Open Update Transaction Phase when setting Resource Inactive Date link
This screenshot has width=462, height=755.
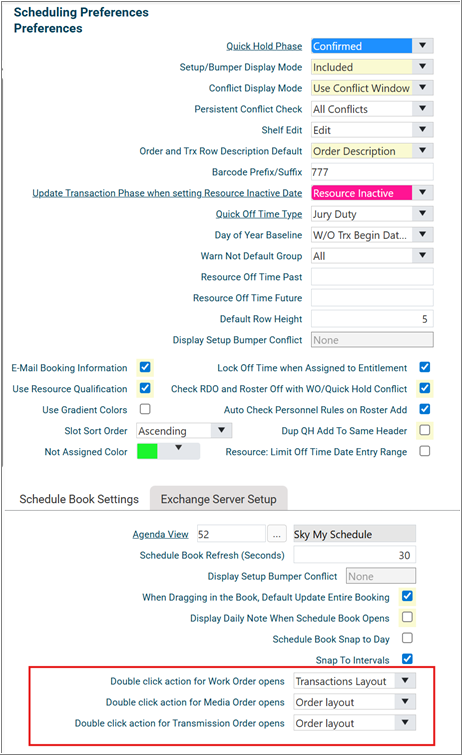[167, 193]
